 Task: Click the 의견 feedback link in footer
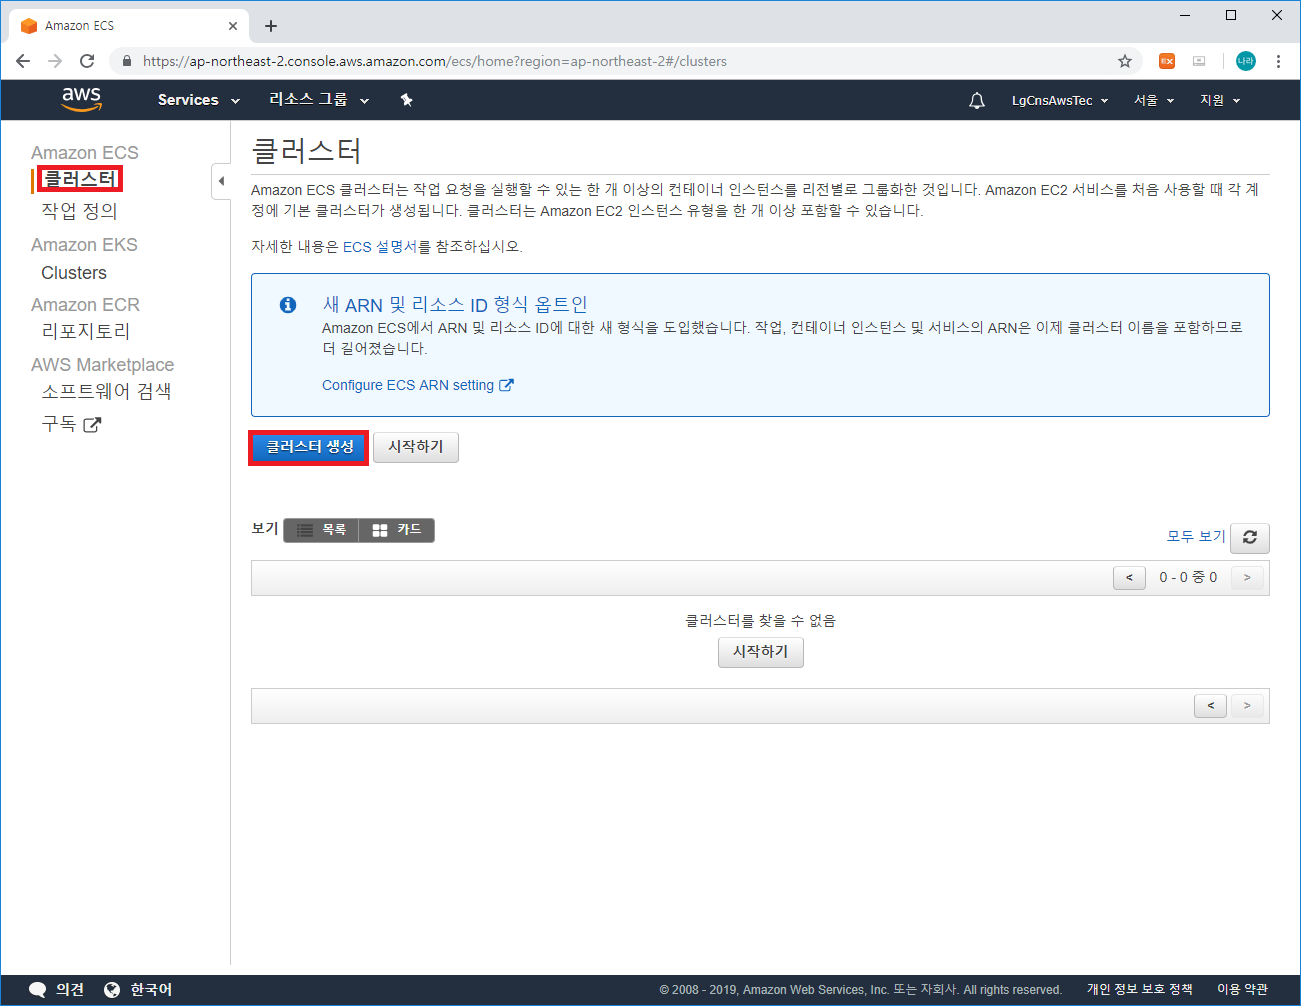click(70, 990)
